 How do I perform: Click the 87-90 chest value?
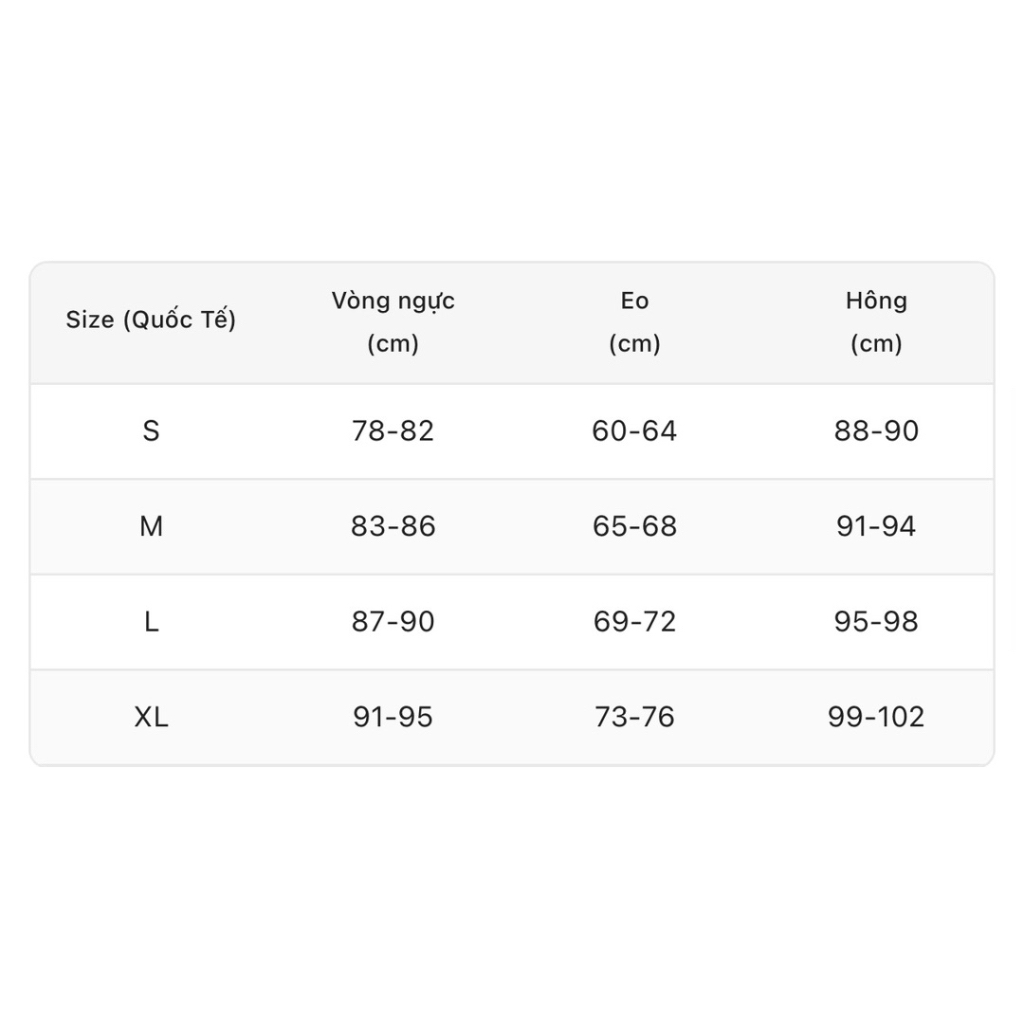[x=393, y=622]
